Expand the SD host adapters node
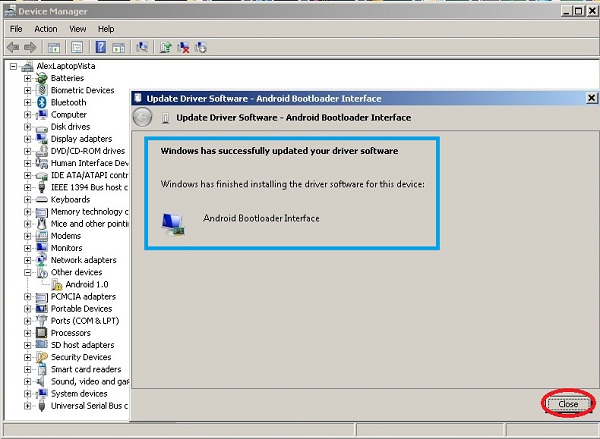This screenshot has width=600, height=439. [x=27, y=345]
